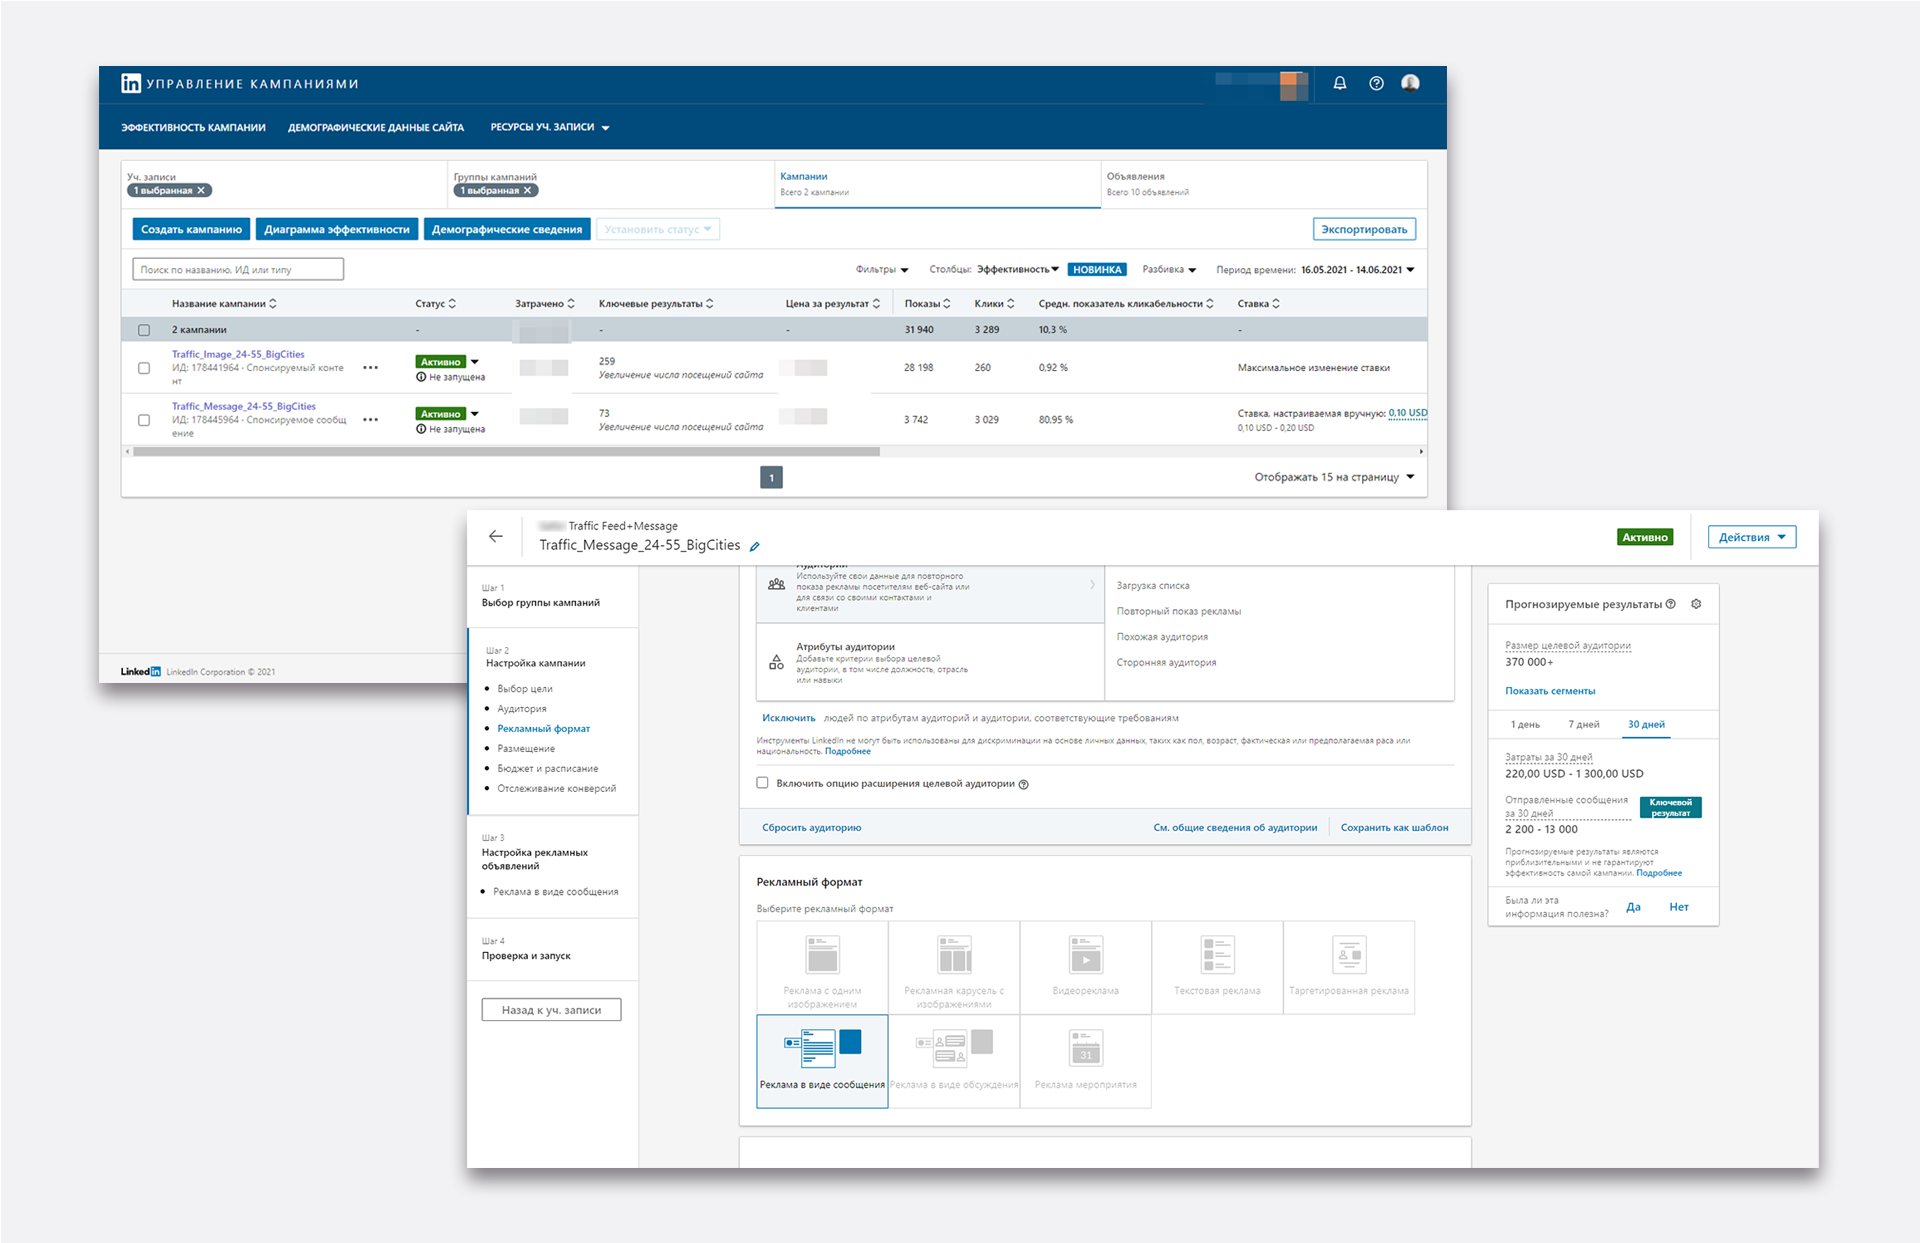Open the Фильтры dropdown
Screen dimensions: 1920x1243
tap(881, 270)
